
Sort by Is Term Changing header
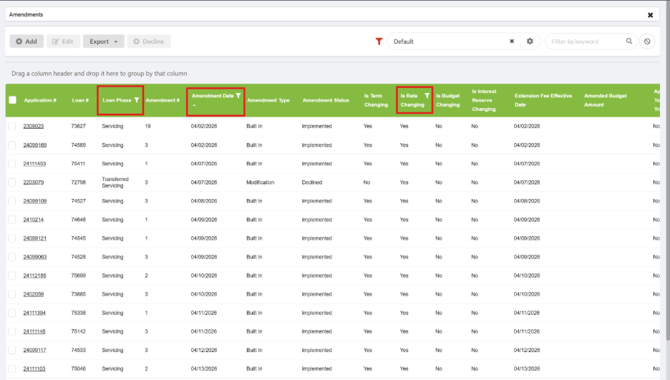point(376,100)
